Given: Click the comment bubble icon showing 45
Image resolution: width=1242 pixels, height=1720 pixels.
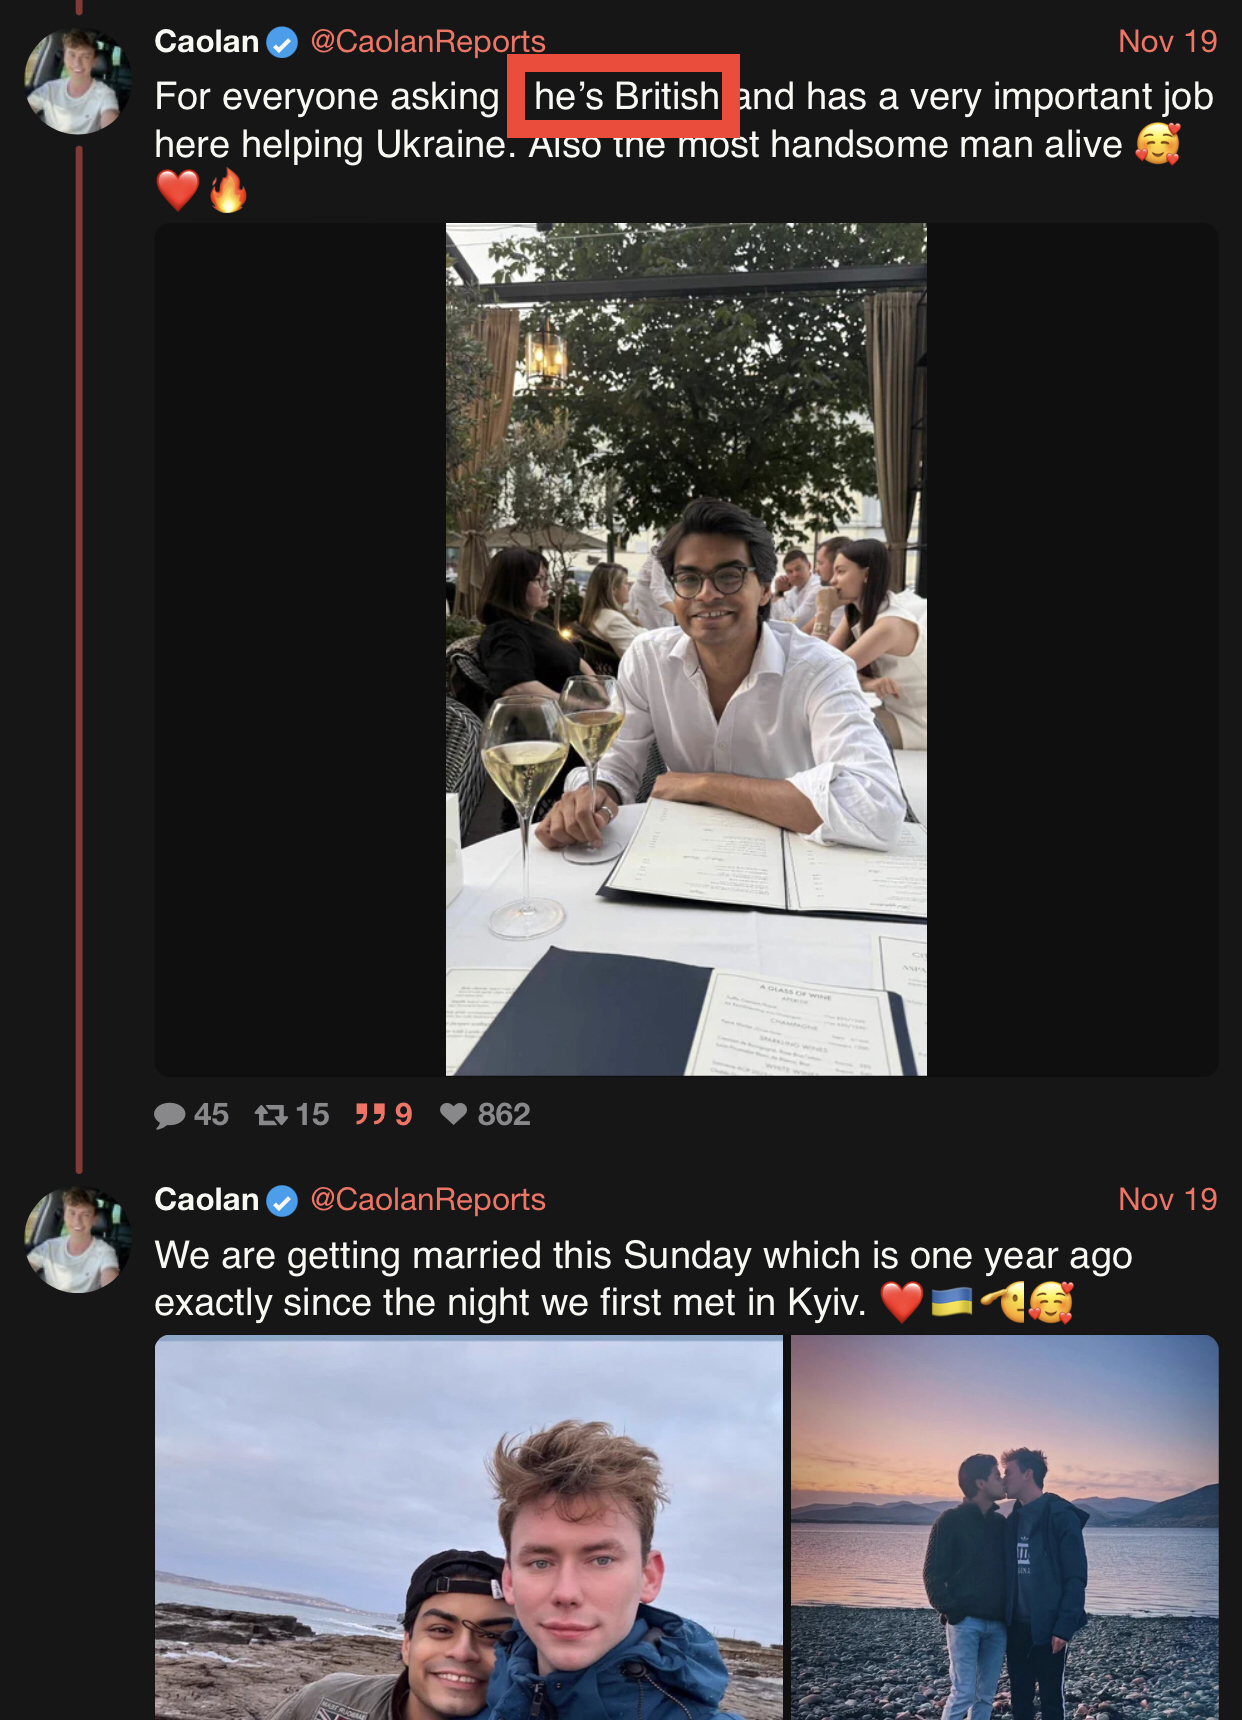Looking at the screenshot, I should [x=170, y=1115].
